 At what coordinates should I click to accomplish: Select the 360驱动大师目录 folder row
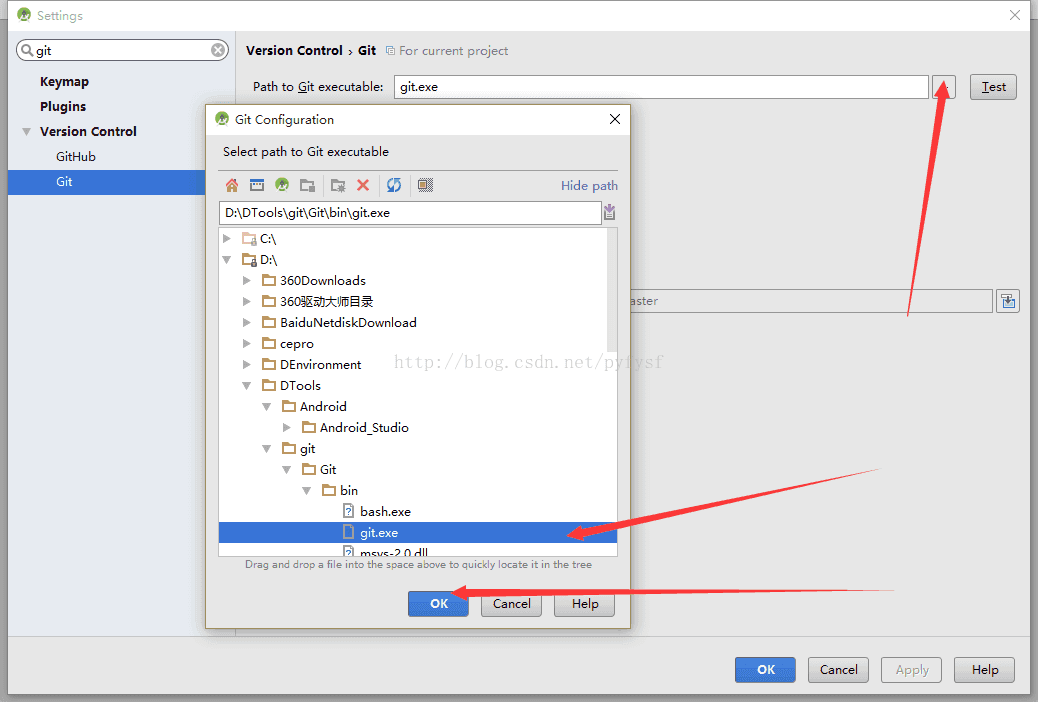click(413, 301)
